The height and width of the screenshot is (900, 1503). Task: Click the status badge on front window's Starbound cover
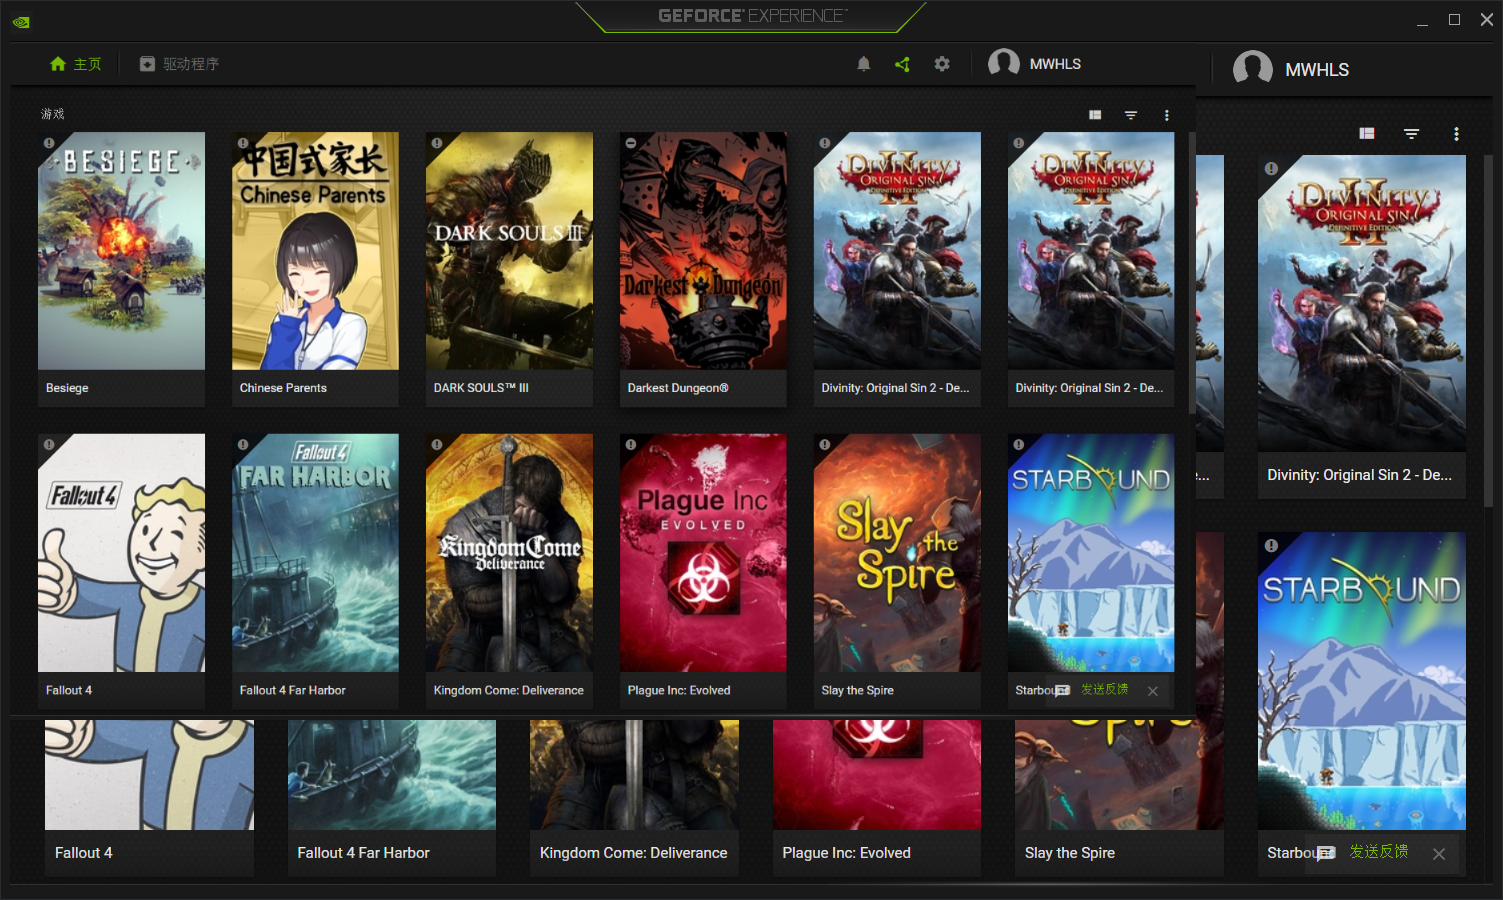pos(1019,445)
